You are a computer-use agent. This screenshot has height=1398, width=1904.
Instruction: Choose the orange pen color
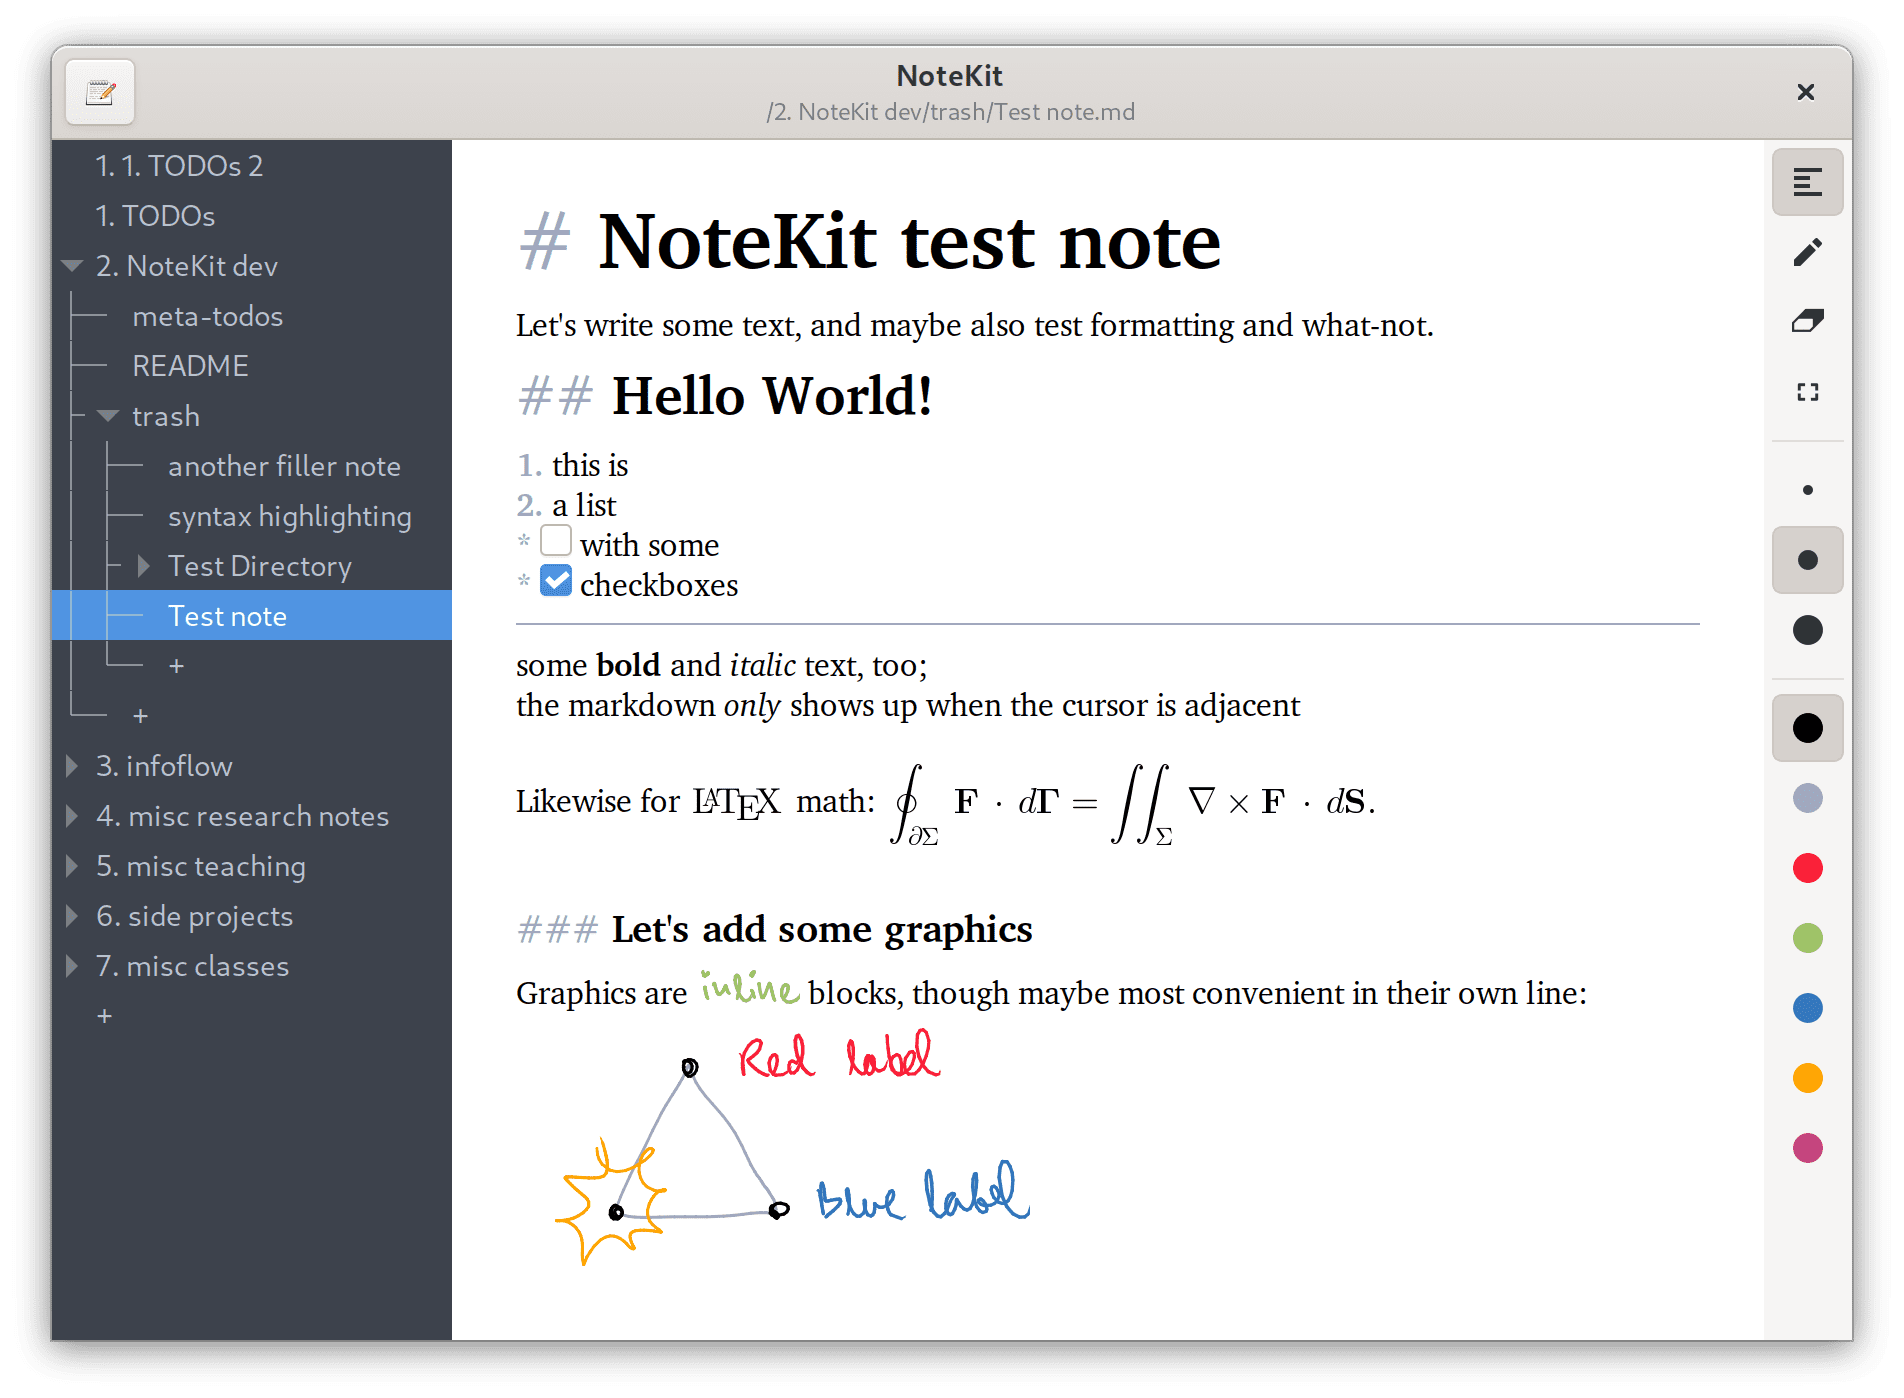[1807, 1078]
